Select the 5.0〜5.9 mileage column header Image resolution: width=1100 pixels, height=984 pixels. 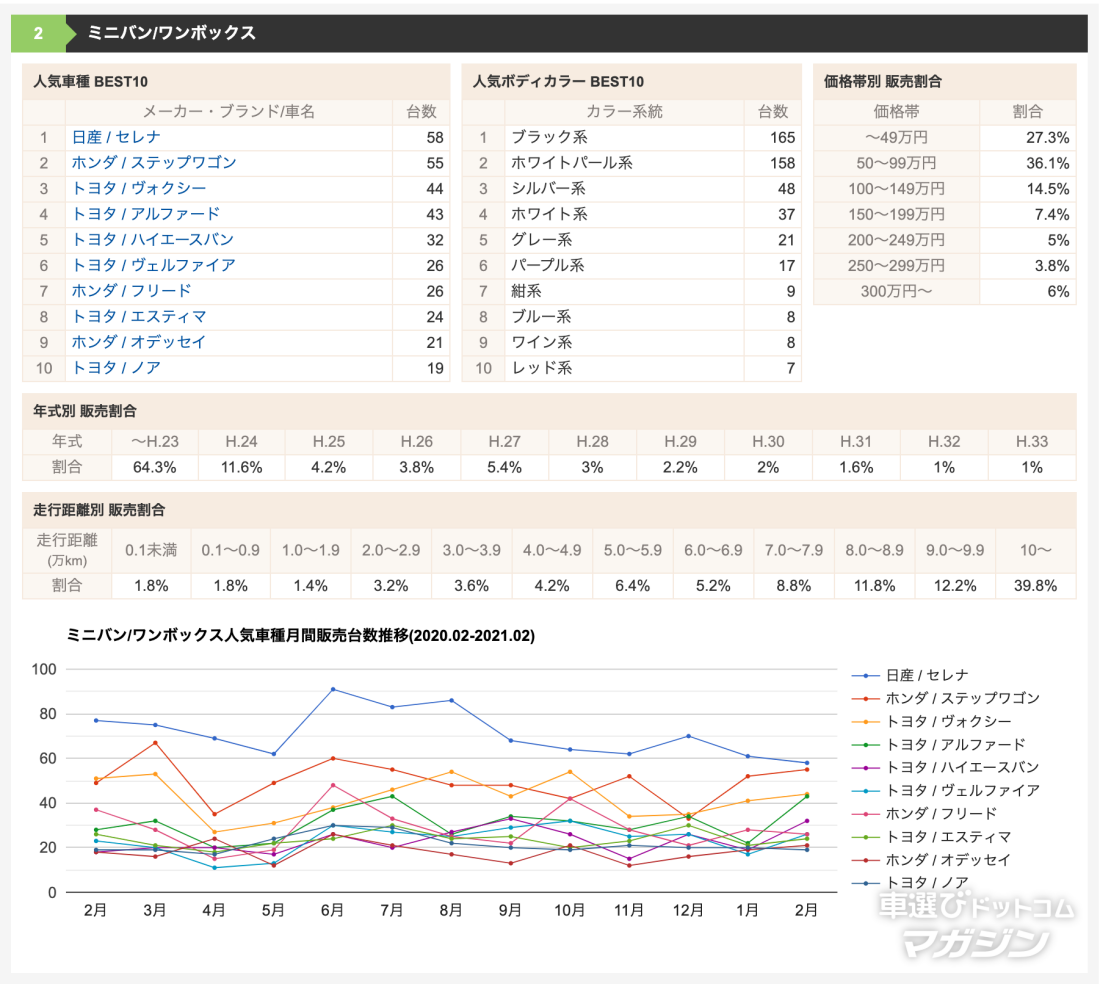[x=633, y=550]
